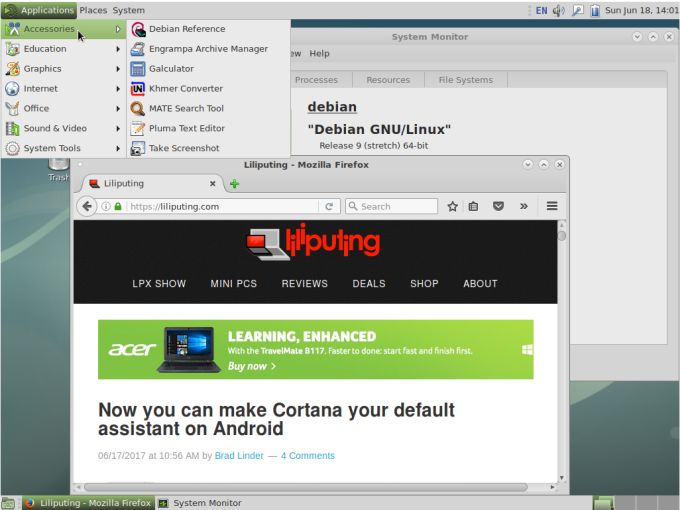Click the show desktop panel button

pos(8,503)
